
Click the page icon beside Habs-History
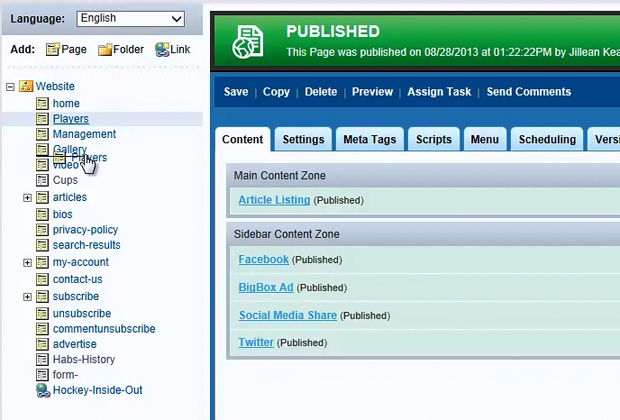point(42,359)
